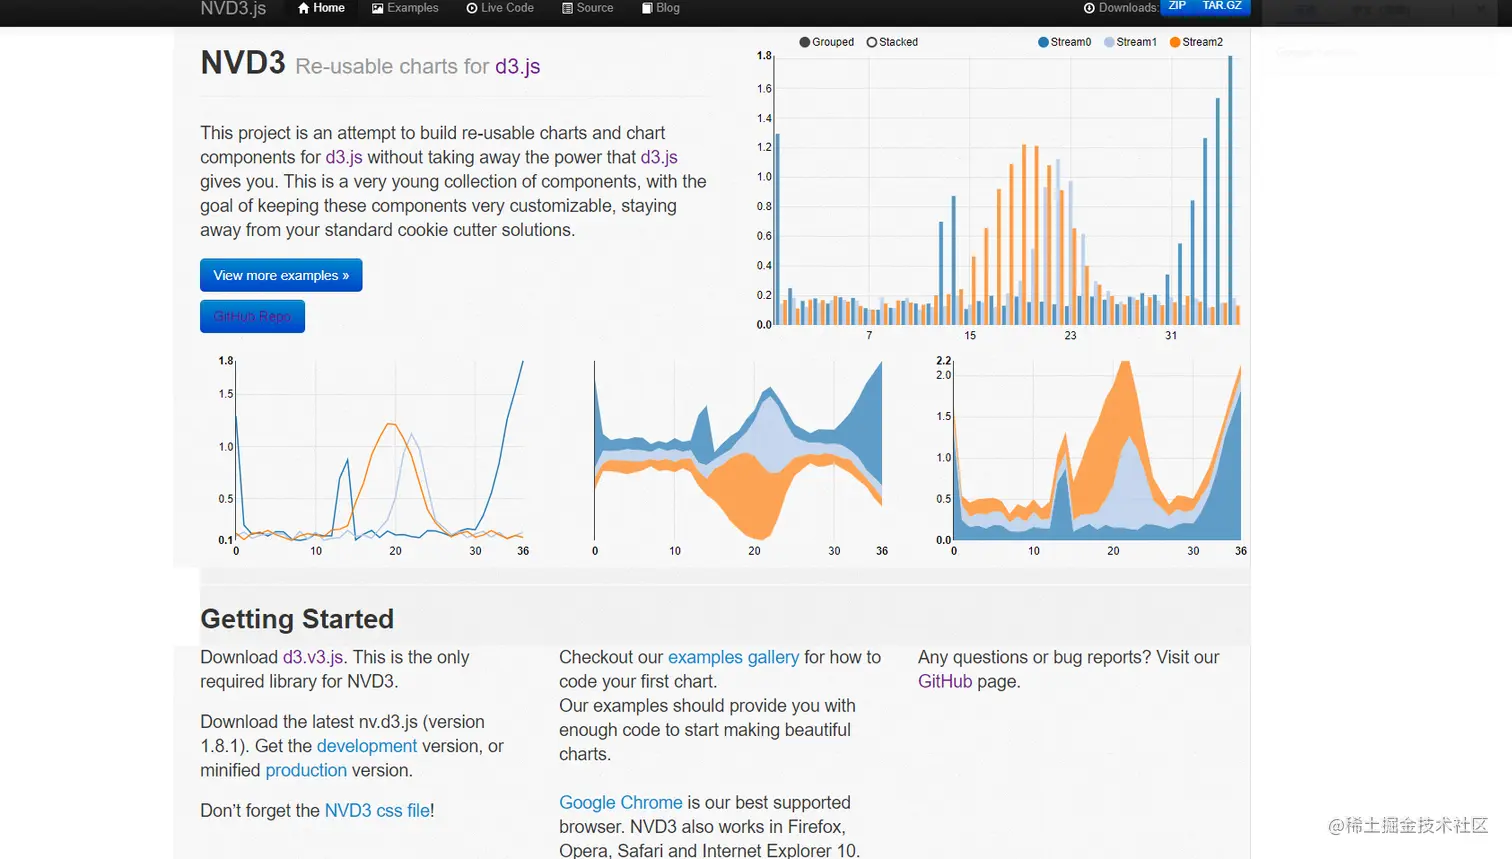The width and height of the screenshot is (1512, 859).
Task: Open the d3.v3.js download link
Action: tap(314, 657)
